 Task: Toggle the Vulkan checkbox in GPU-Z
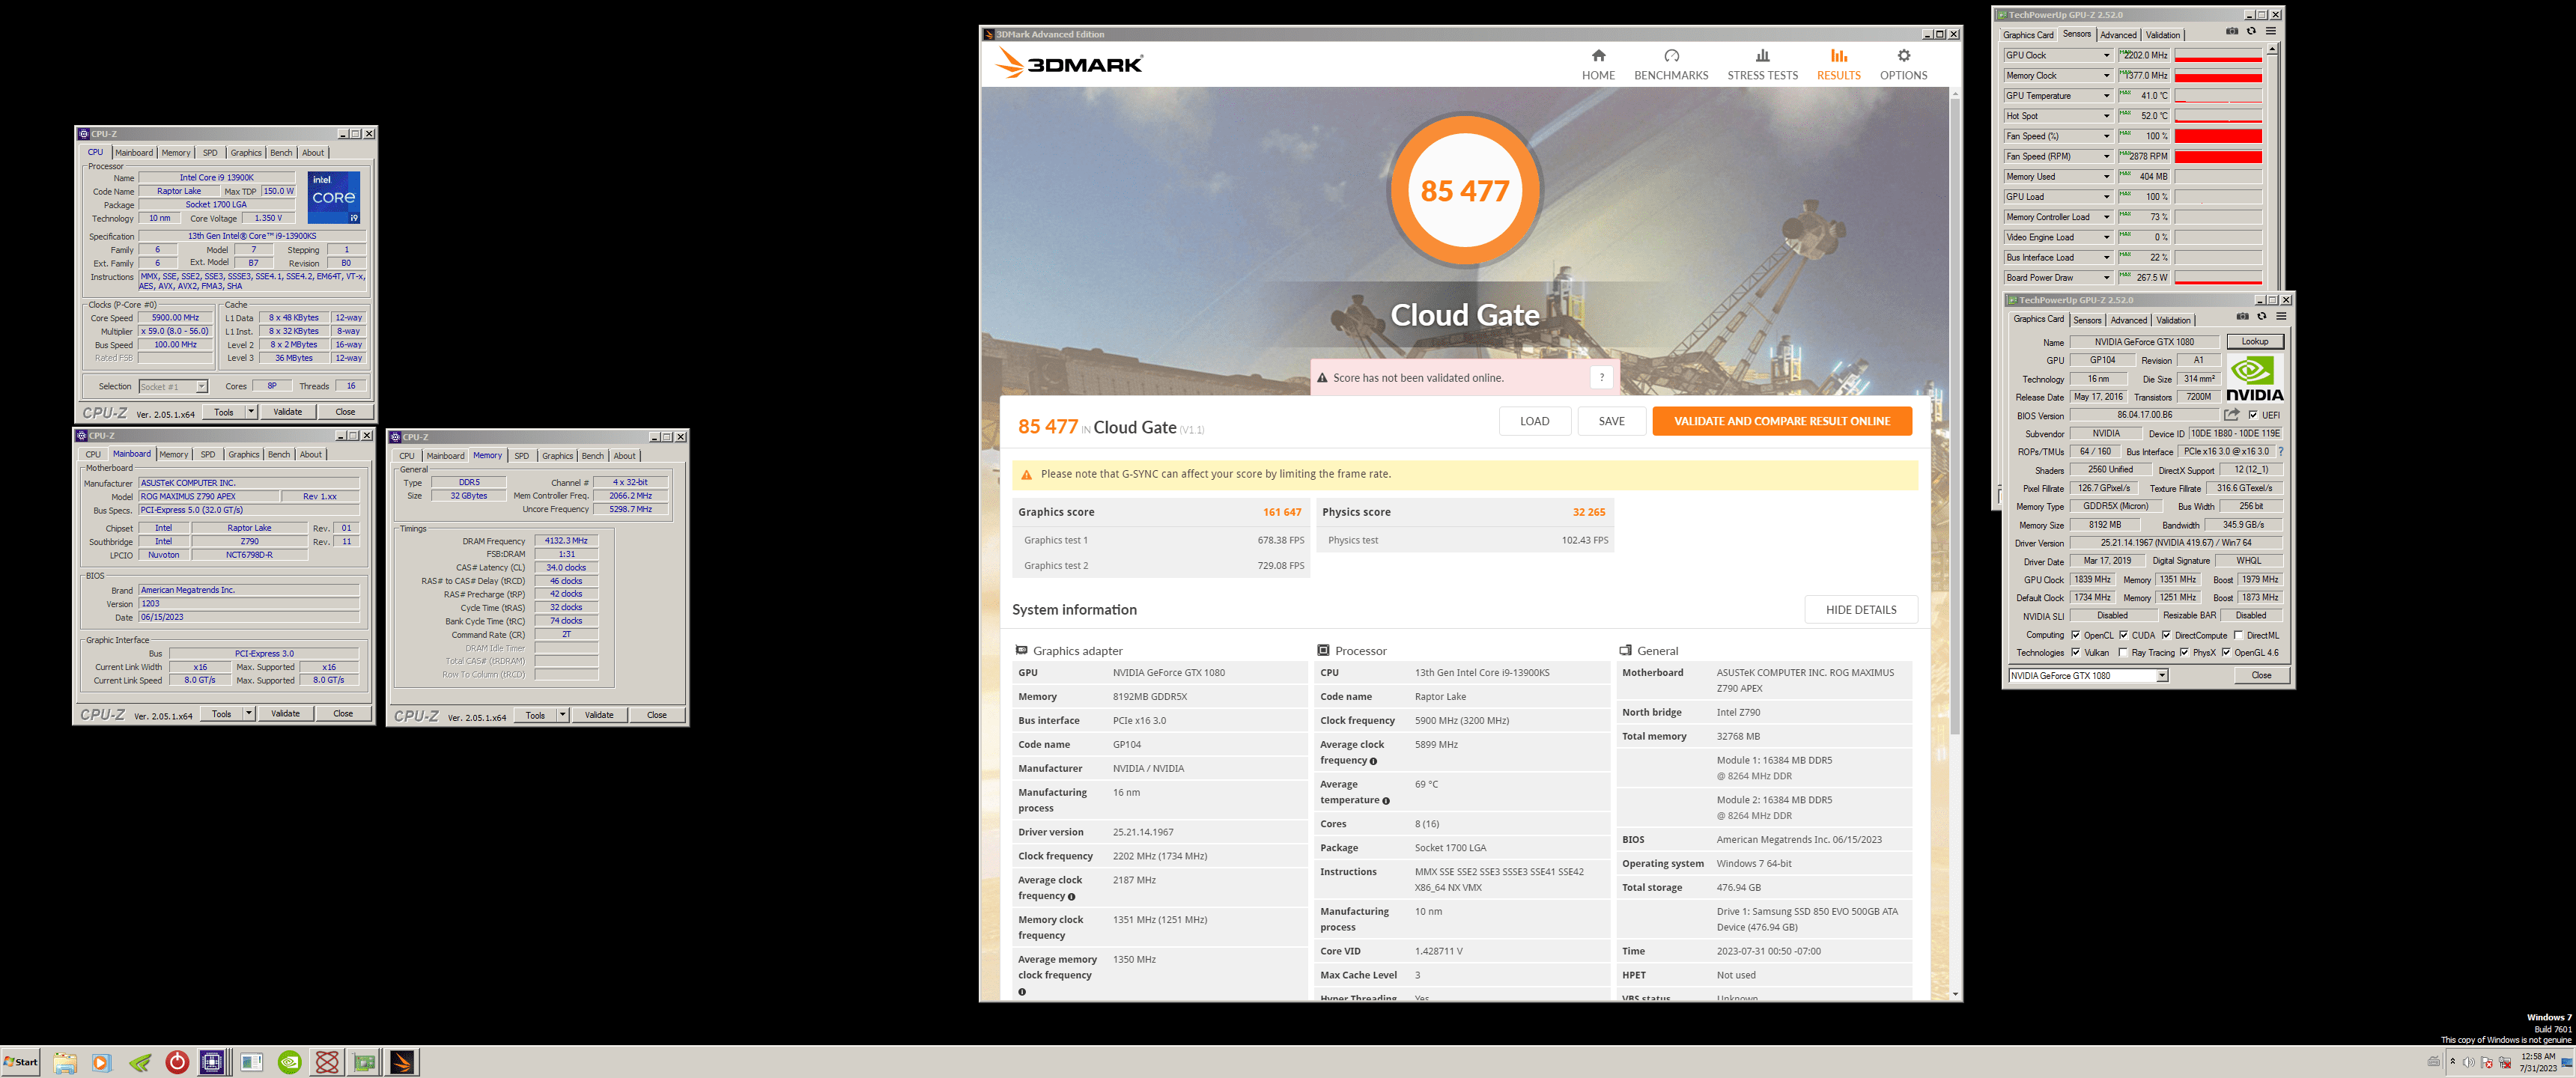coord(2075,653)
